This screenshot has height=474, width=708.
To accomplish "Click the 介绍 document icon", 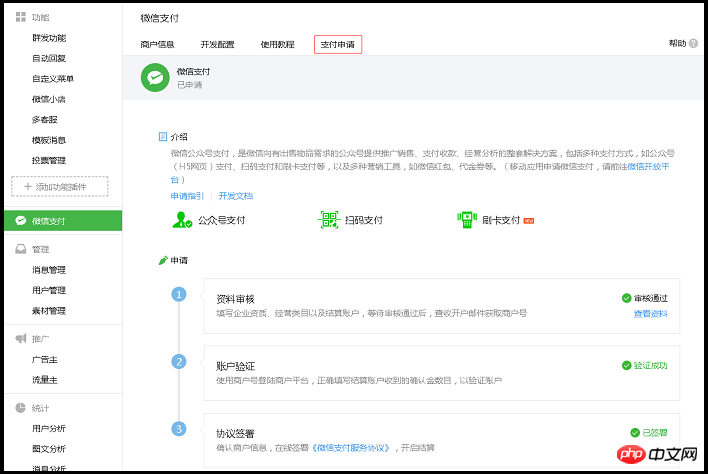I will (x=163, y=137).
